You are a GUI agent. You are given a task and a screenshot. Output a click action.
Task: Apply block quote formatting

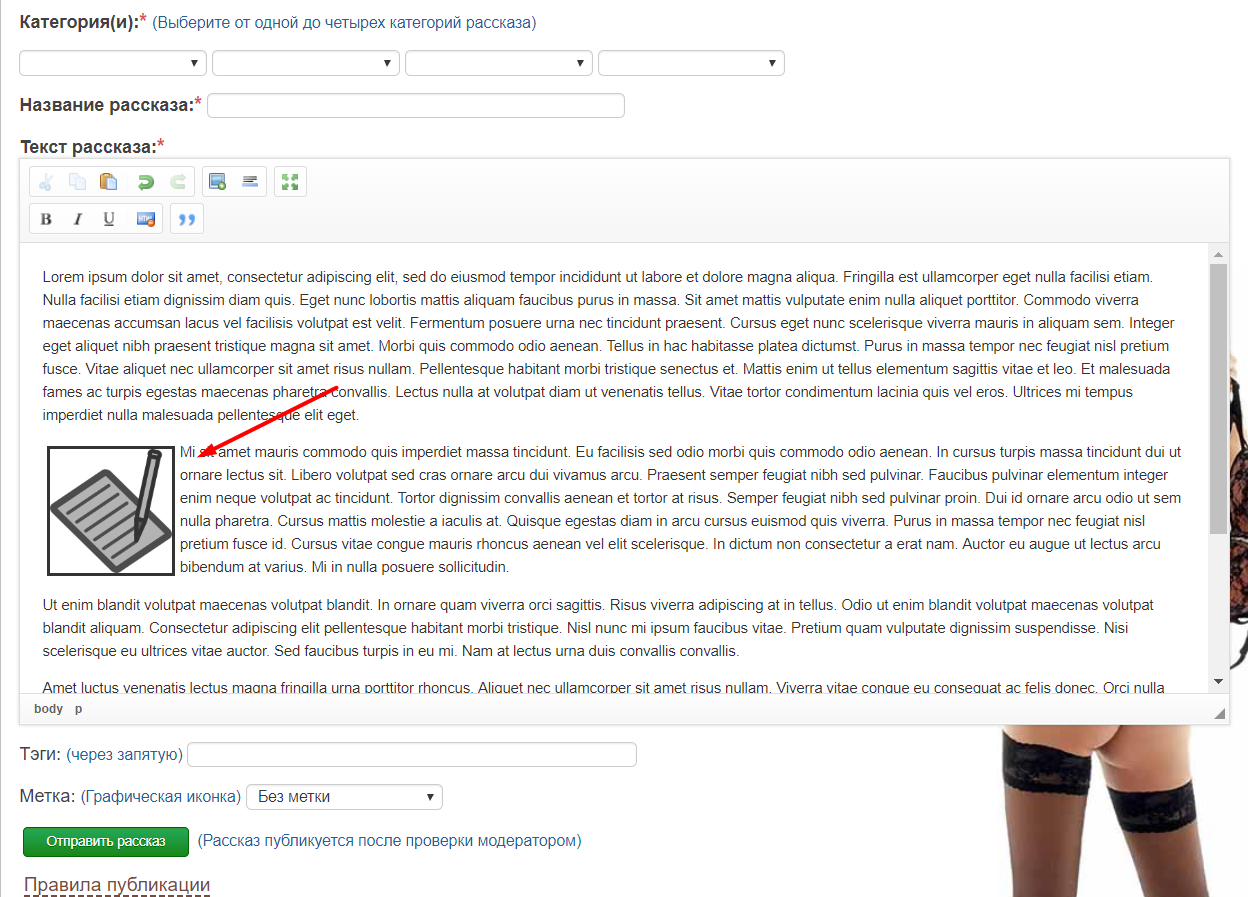point(187,219)
